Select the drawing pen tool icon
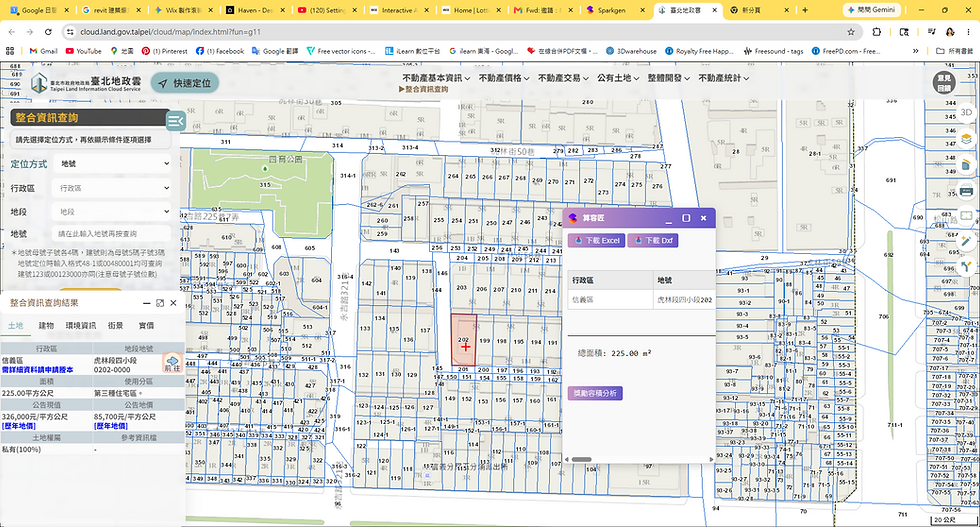980x527 pixels. tap(966, 241)
